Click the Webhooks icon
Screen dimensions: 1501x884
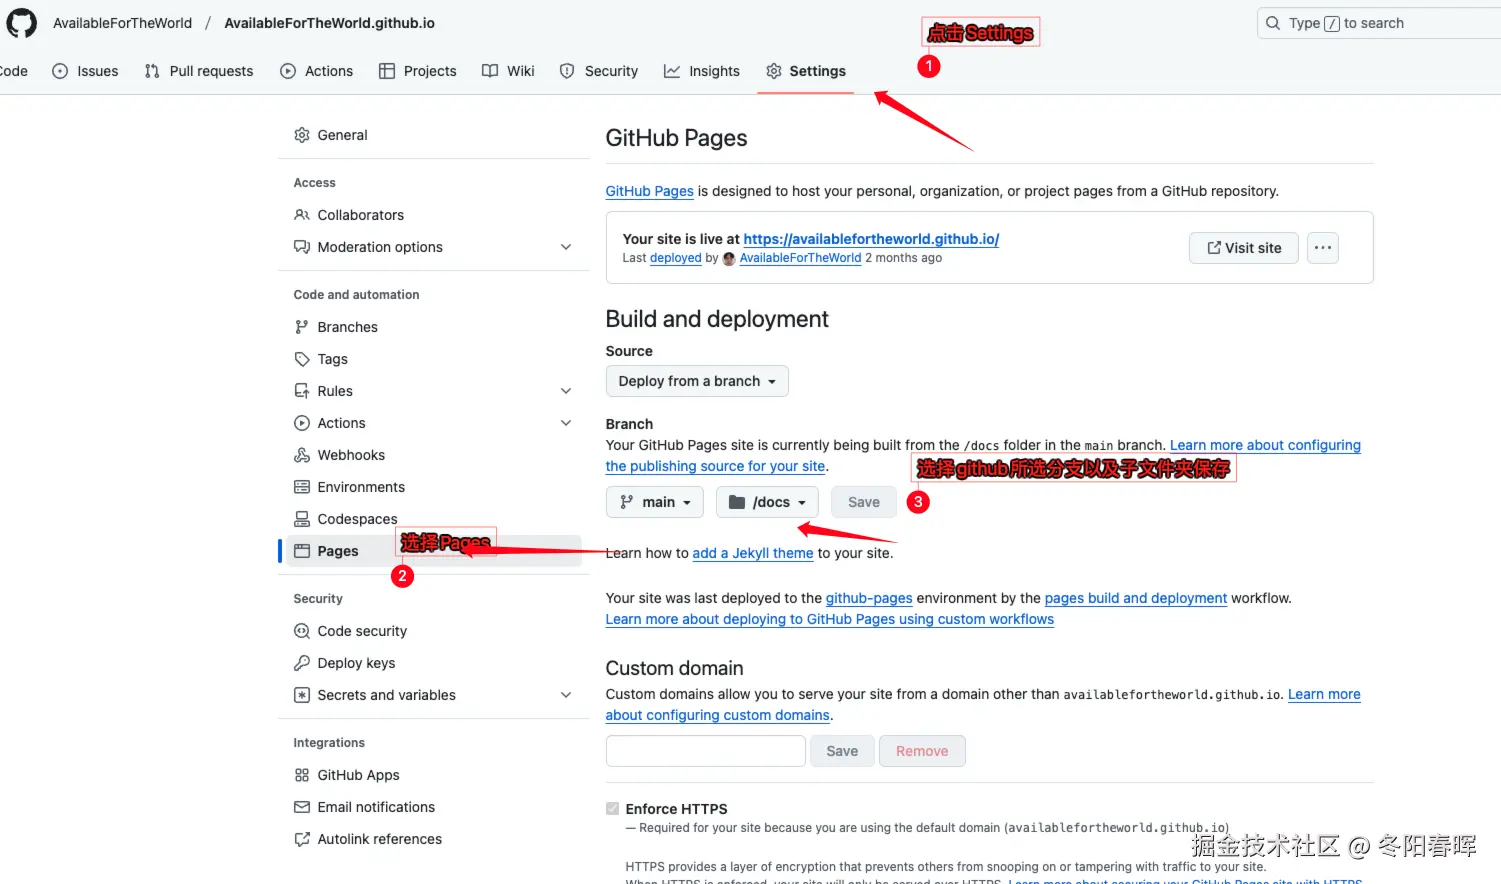pyautogui.click(x=302, y=455)
